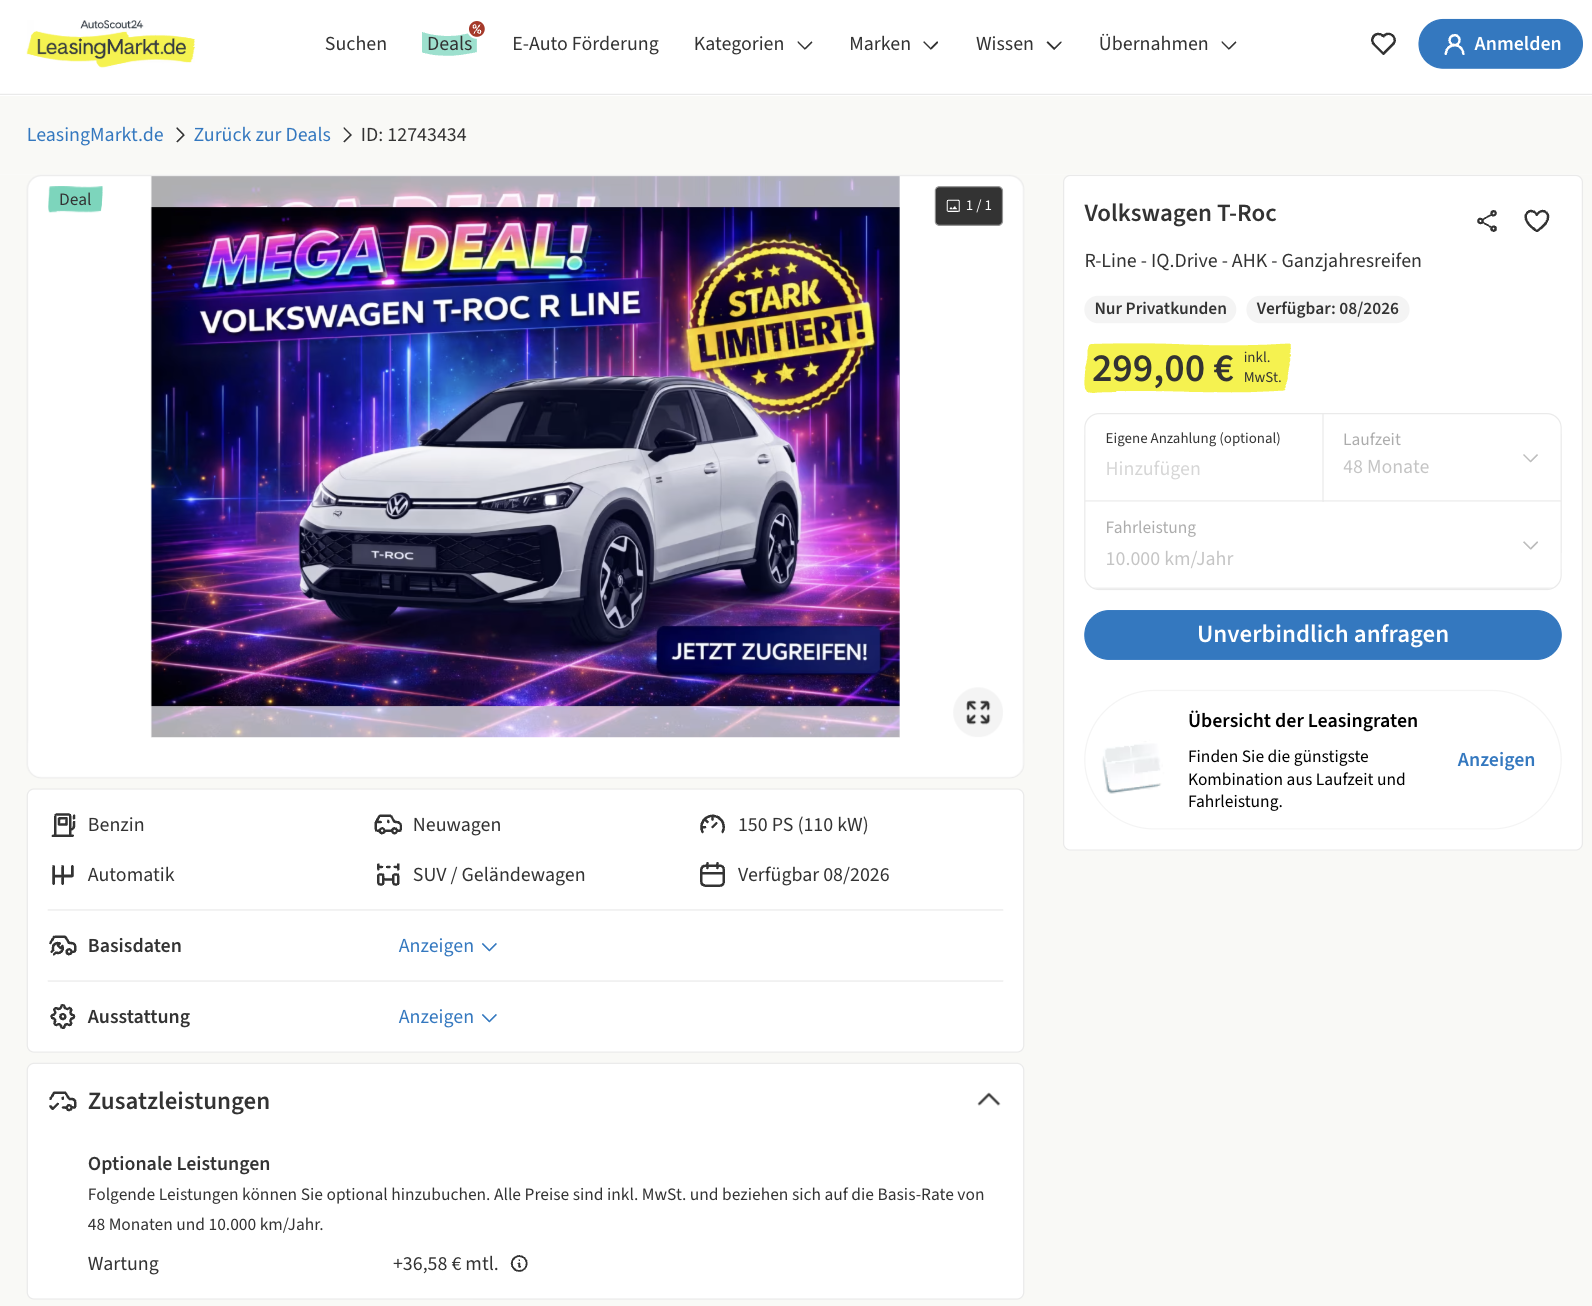The width and height of the screenshot is (1592, 1306).
Task: Collapse the Zusatzleistungen section
Action: click(x=988, y=1100)
